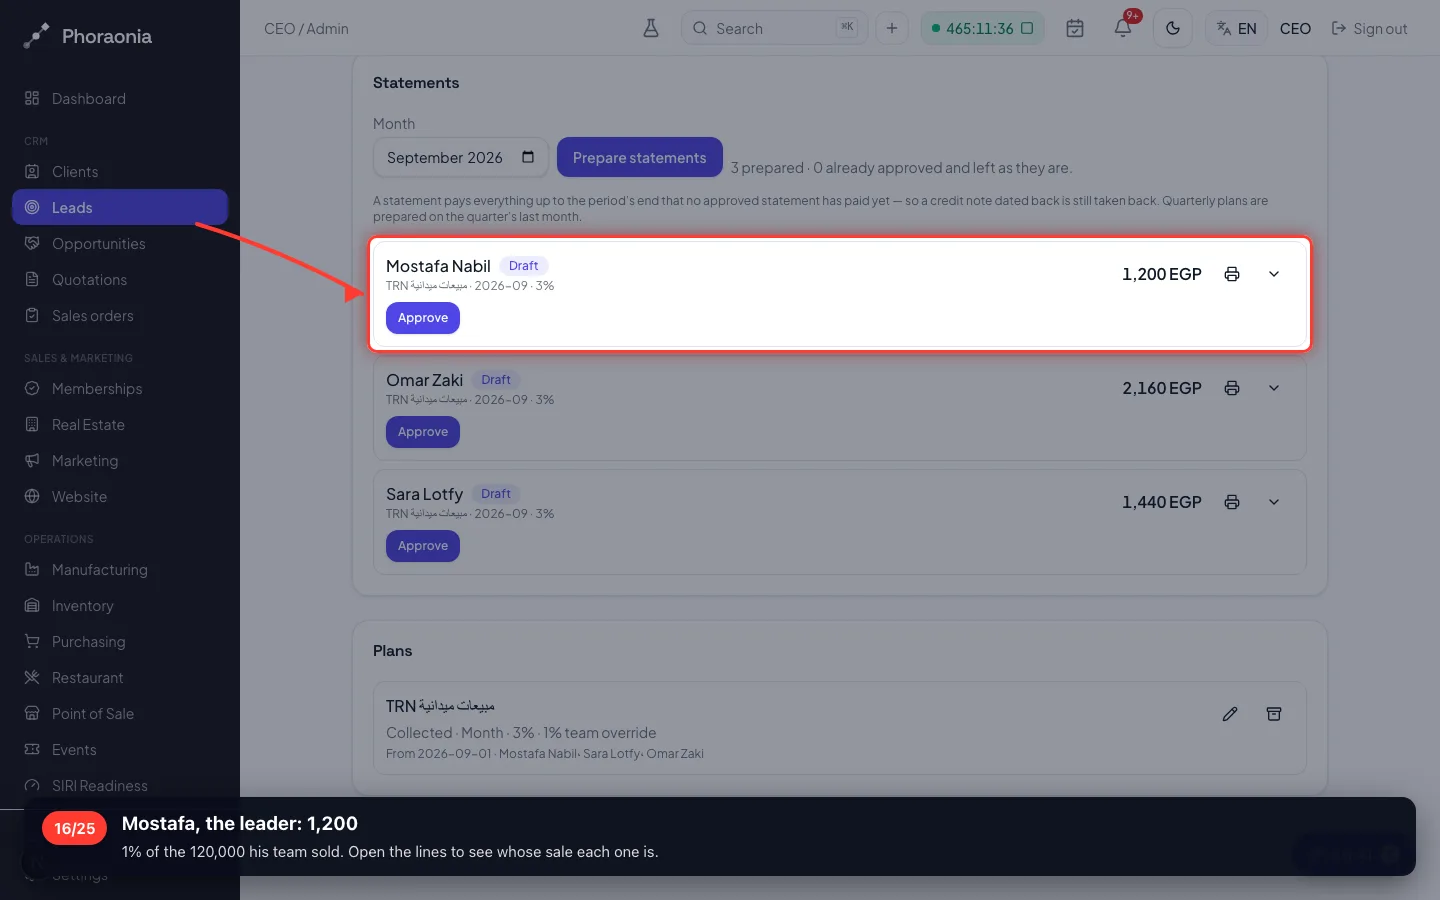Open Opportunities section
The image size is (1440, 900).
[x=120, y=243]
